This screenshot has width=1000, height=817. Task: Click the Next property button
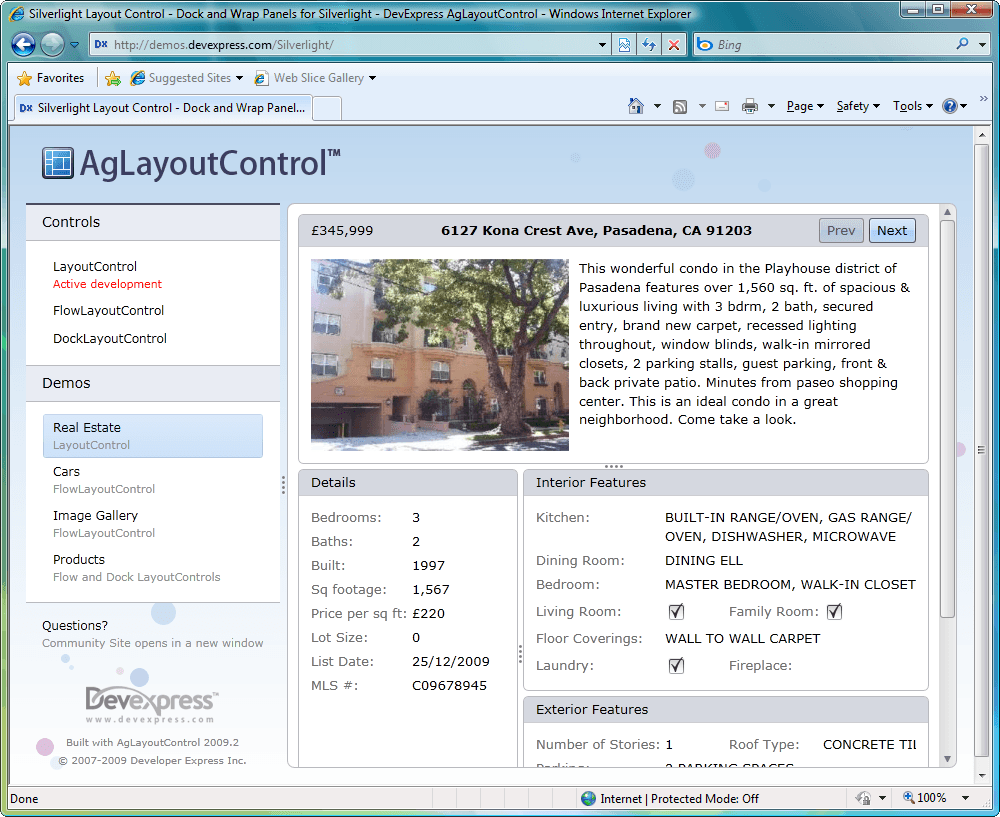click(892, 231)
